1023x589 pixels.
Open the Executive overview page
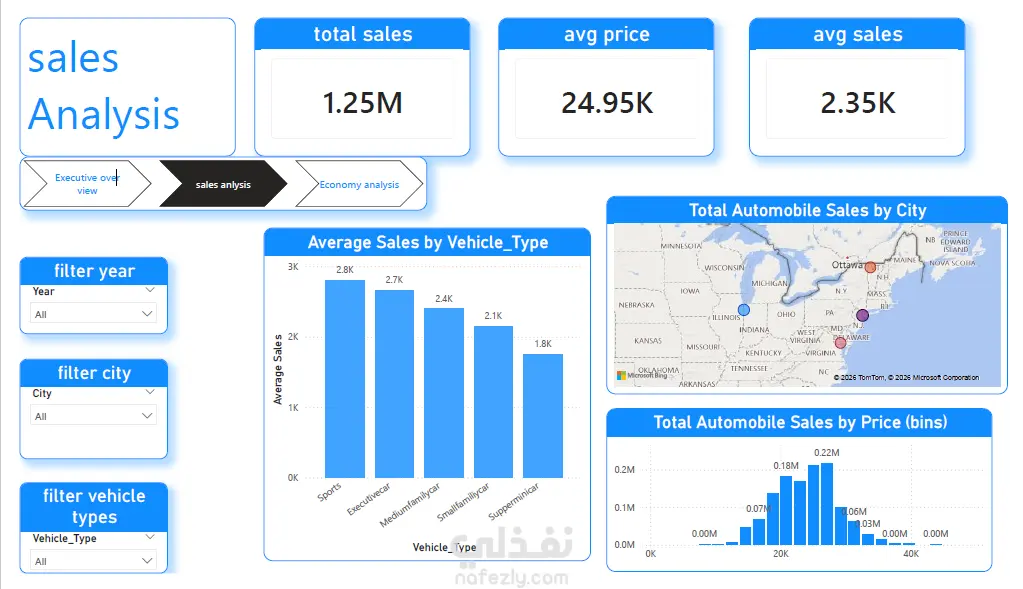click(87, 184)
